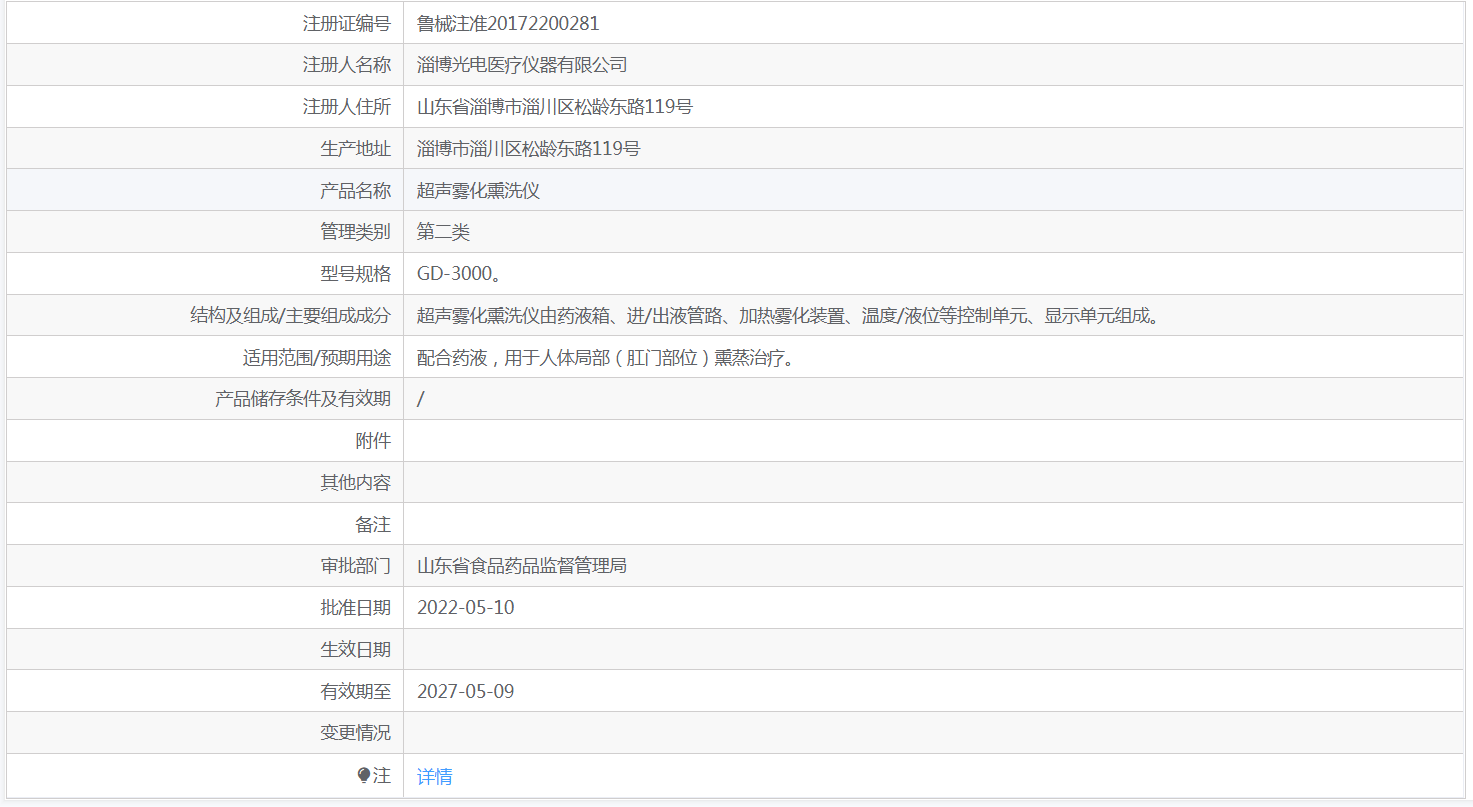The image size is (1473, 807).
Task: Click the lightbulb icon beside 注
Action: (x=364, y=775)
